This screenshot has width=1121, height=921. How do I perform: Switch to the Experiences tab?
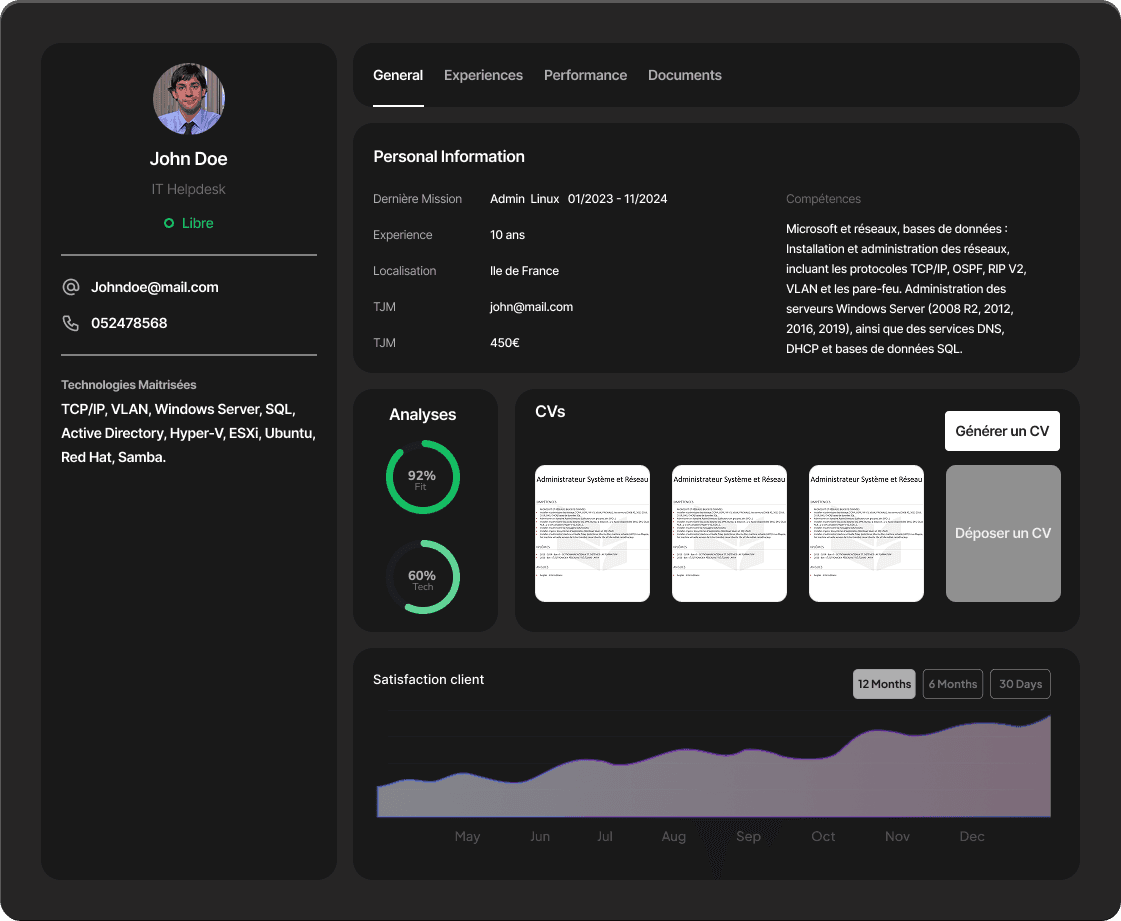483,75
